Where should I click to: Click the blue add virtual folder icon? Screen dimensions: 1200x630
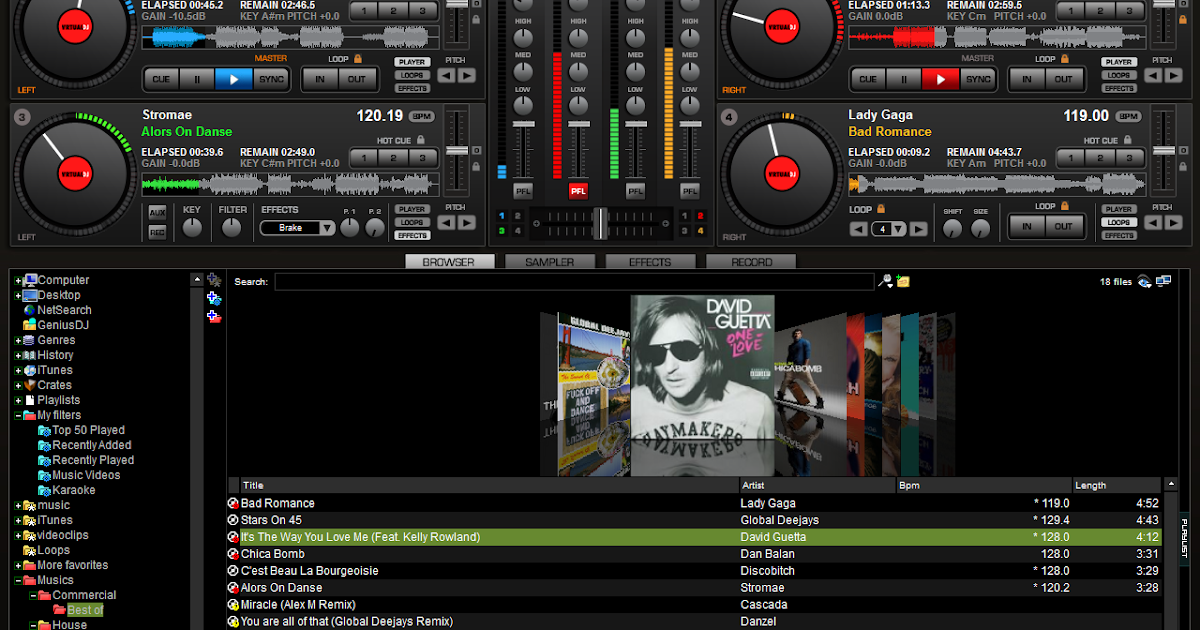(x=213, y=298)
